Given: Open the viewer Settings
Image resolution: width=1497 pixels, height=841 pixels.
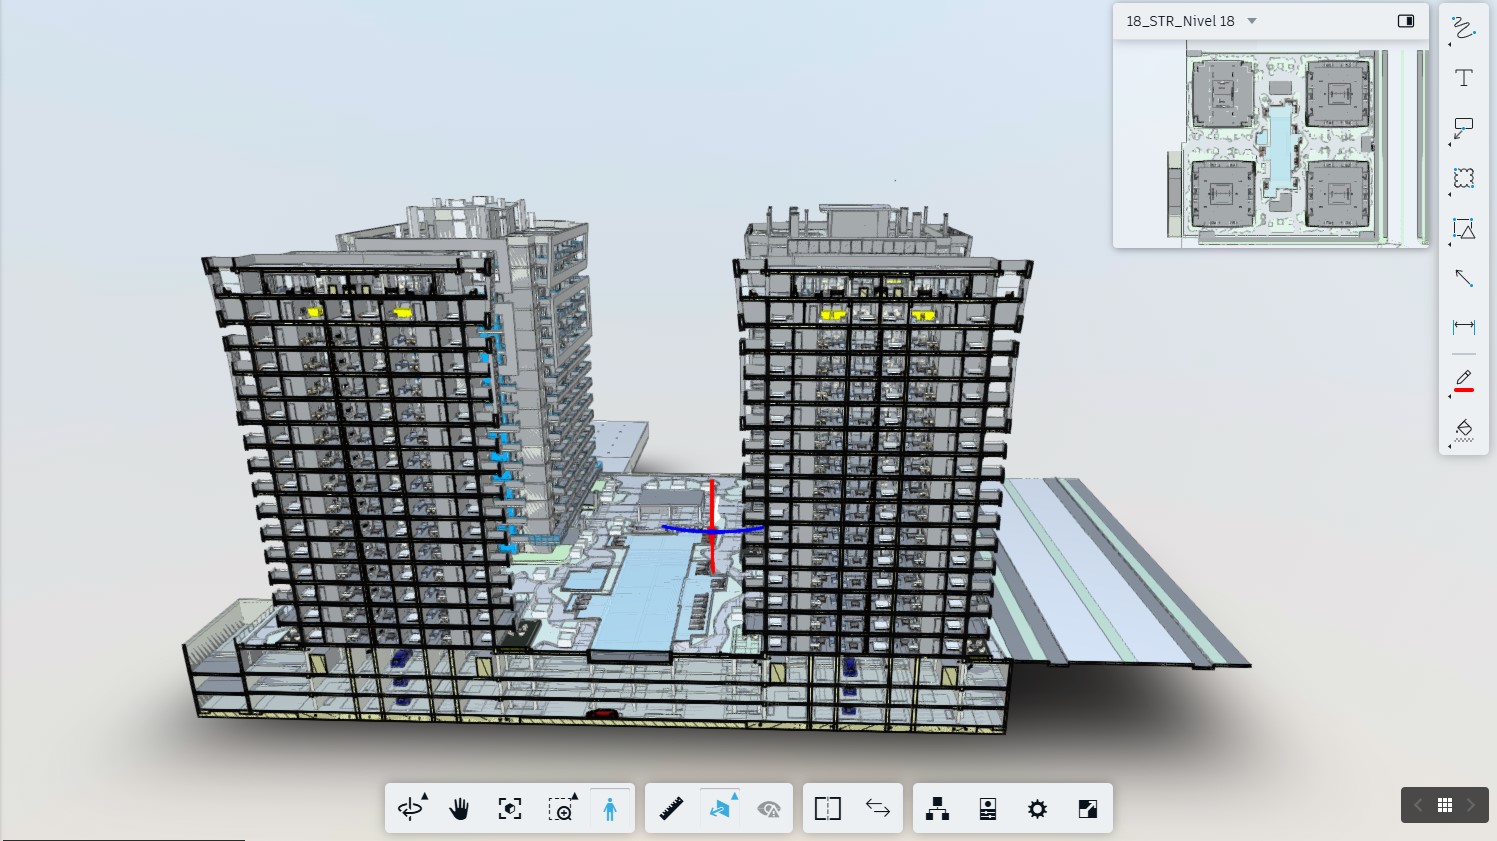Looking at the screenshot, I should (x=1037, y=808).
